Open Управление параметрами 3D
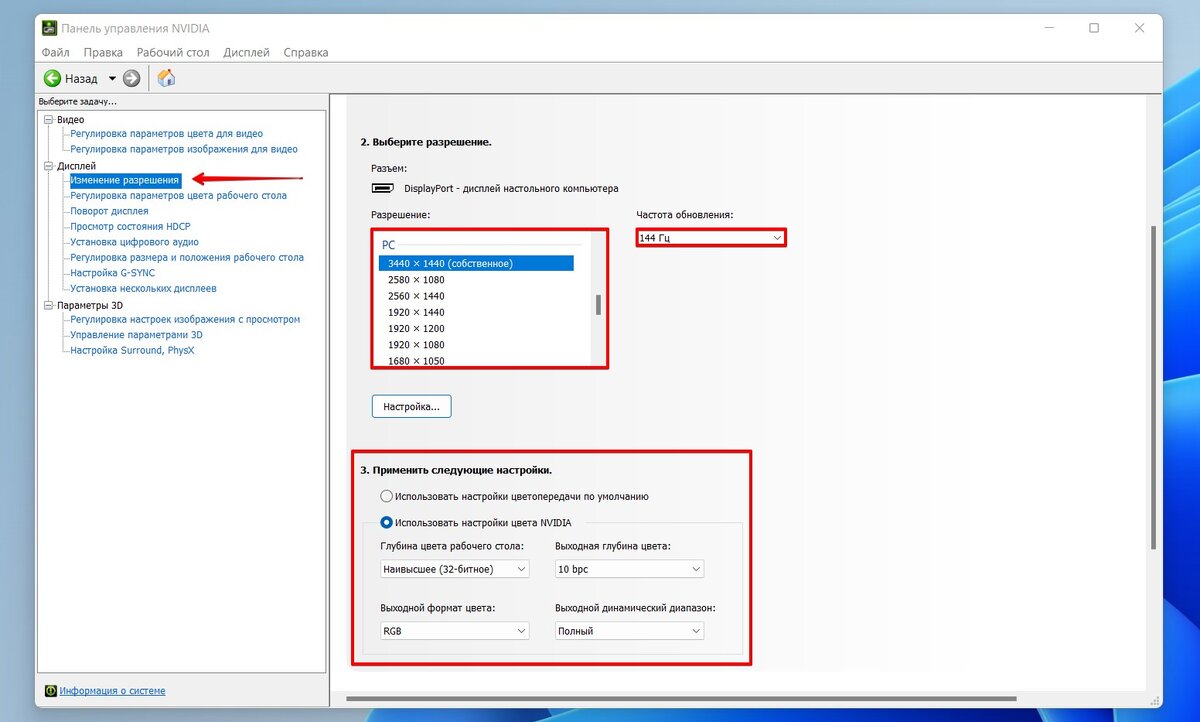The height and width of the screenshot is (722, 1200). 136,335
